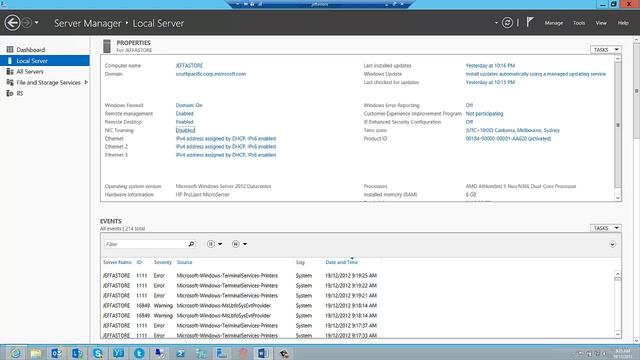Click the Forward navigation arrow
Image resolution: width=640 pixels, height=360 pixels.
pyautogui.click(x=27, y=23)
